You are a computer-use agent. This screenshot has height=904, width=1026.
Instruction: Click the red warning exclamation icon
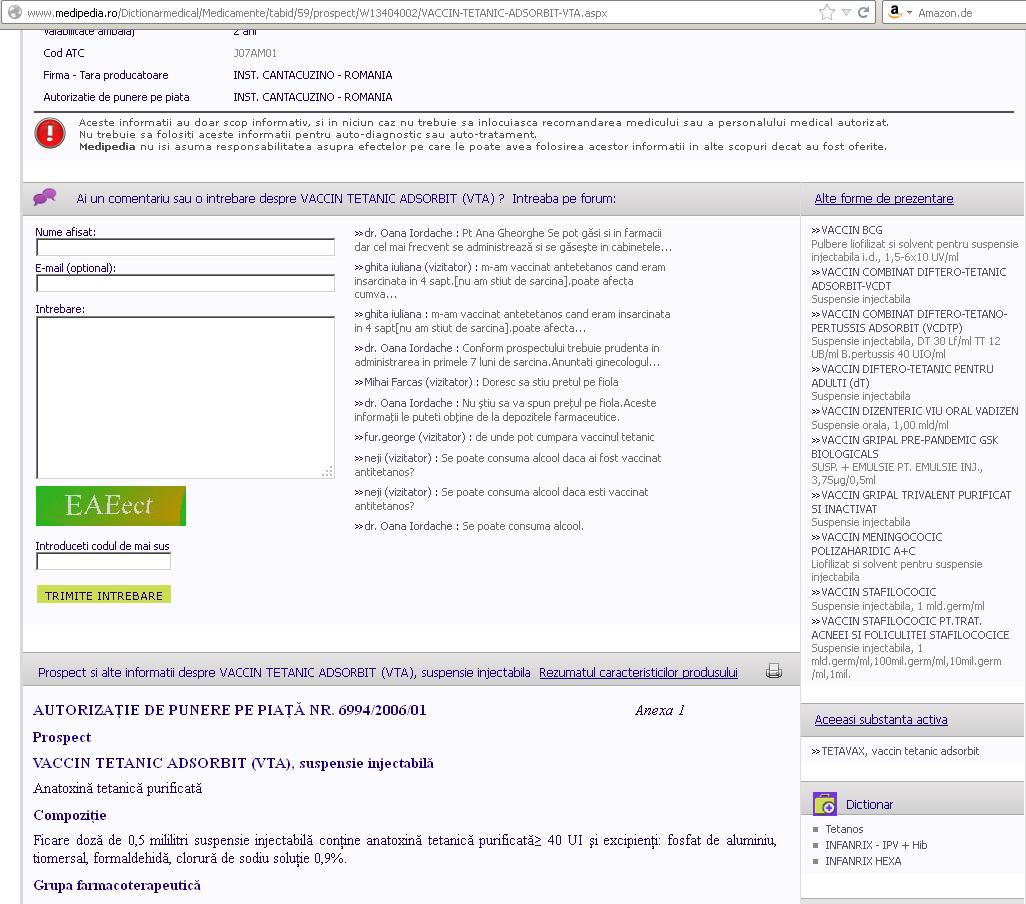point(50,133)
